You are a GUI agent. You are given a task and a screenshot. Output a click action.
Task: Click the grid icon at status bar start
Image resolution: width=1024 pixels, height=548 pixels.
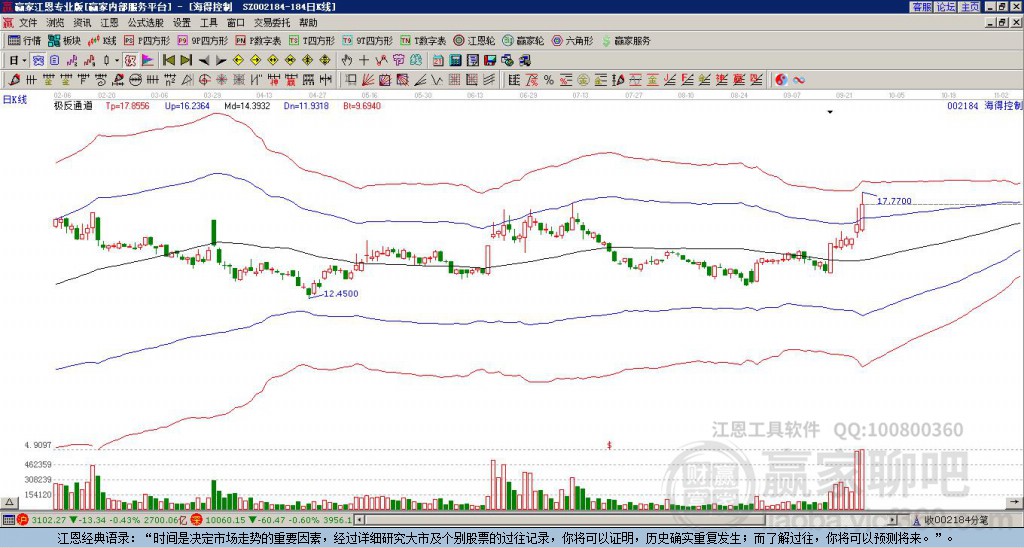pos(8,520)
